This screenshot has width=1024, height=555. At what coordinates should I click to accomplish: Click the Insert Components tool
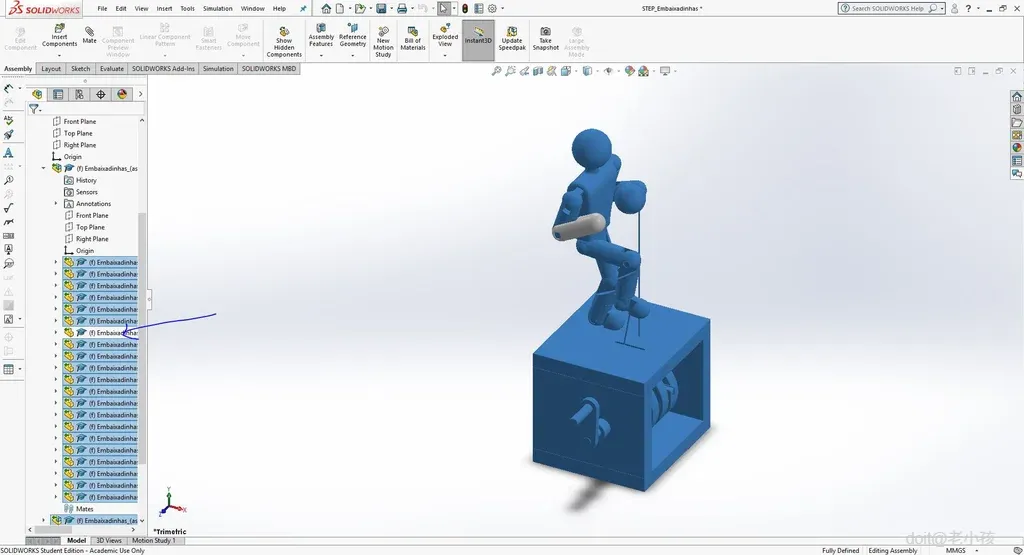point(59,36)
